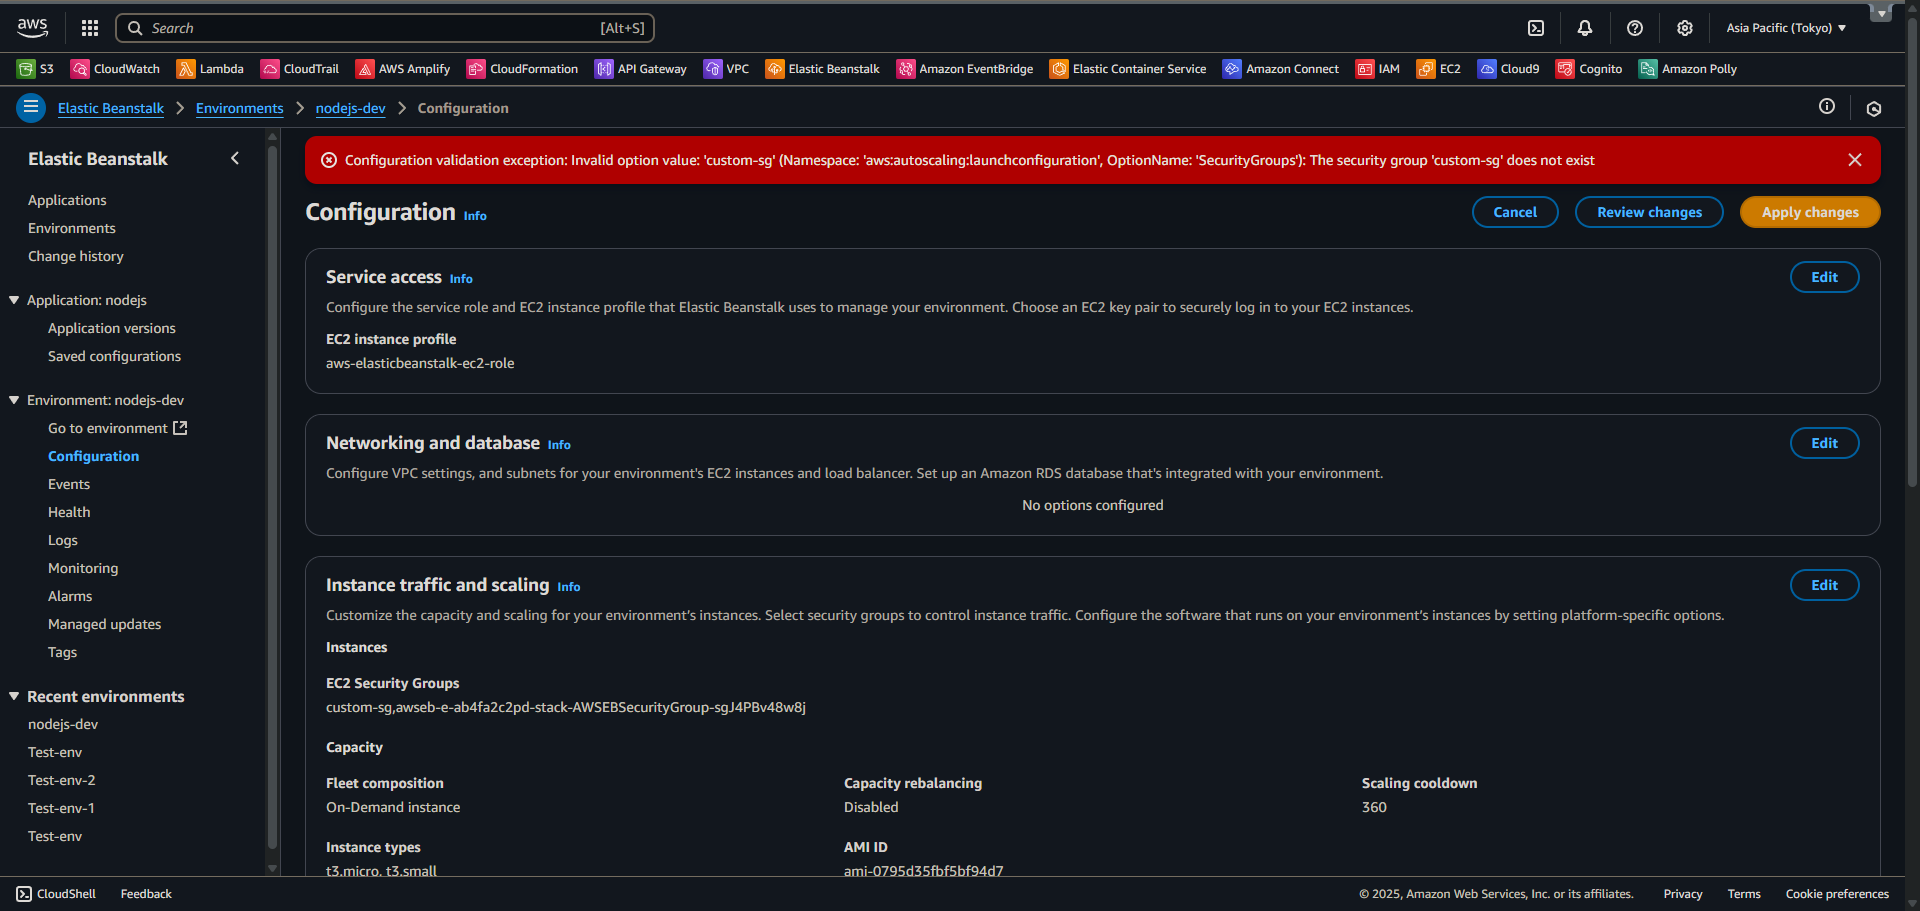Collapse the Recent environments section
1920x911 pixels.
point(14,696)
